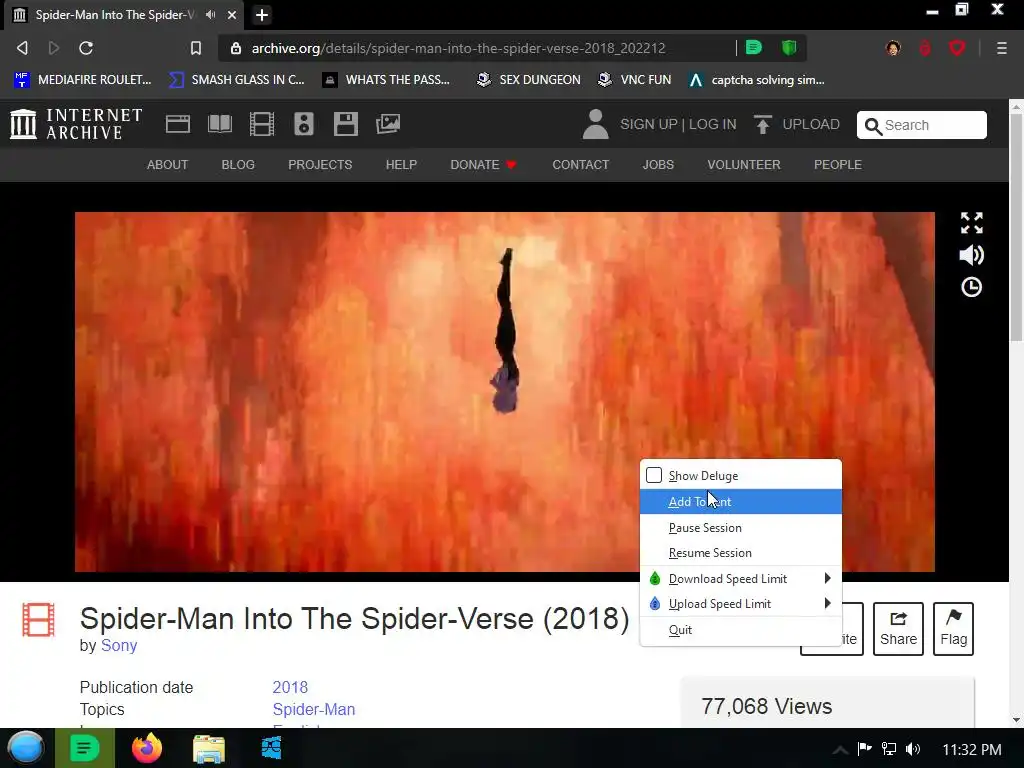The width and height of the screenshot is (1024, 768).
Task: Open the Software floppy disk icon
Action: [345, 124]
